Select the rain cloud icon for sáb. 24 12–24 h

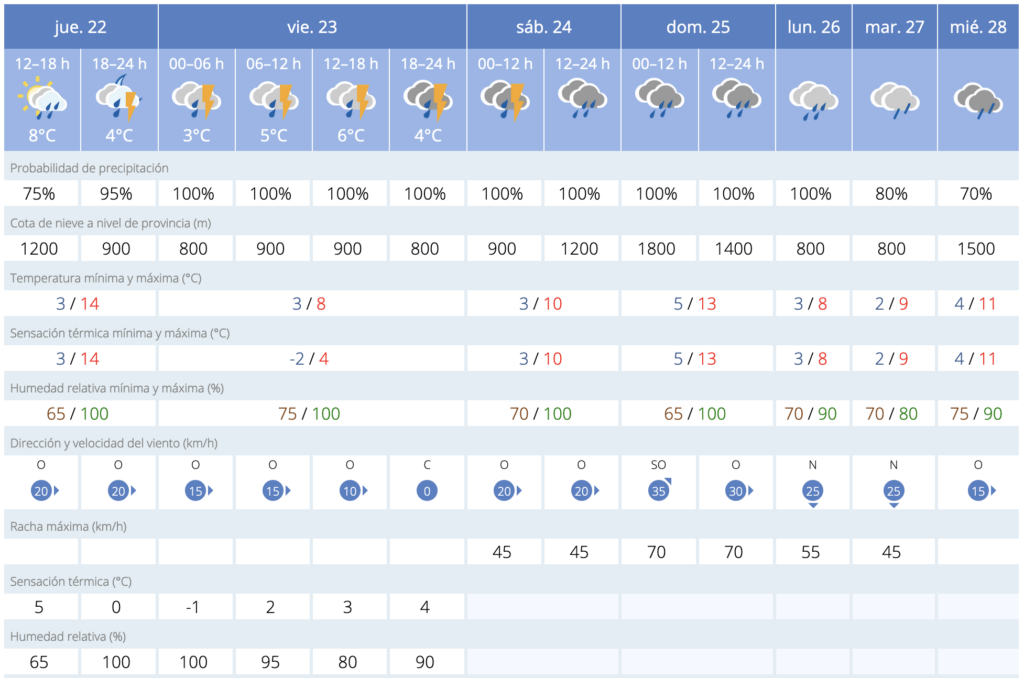582,99
